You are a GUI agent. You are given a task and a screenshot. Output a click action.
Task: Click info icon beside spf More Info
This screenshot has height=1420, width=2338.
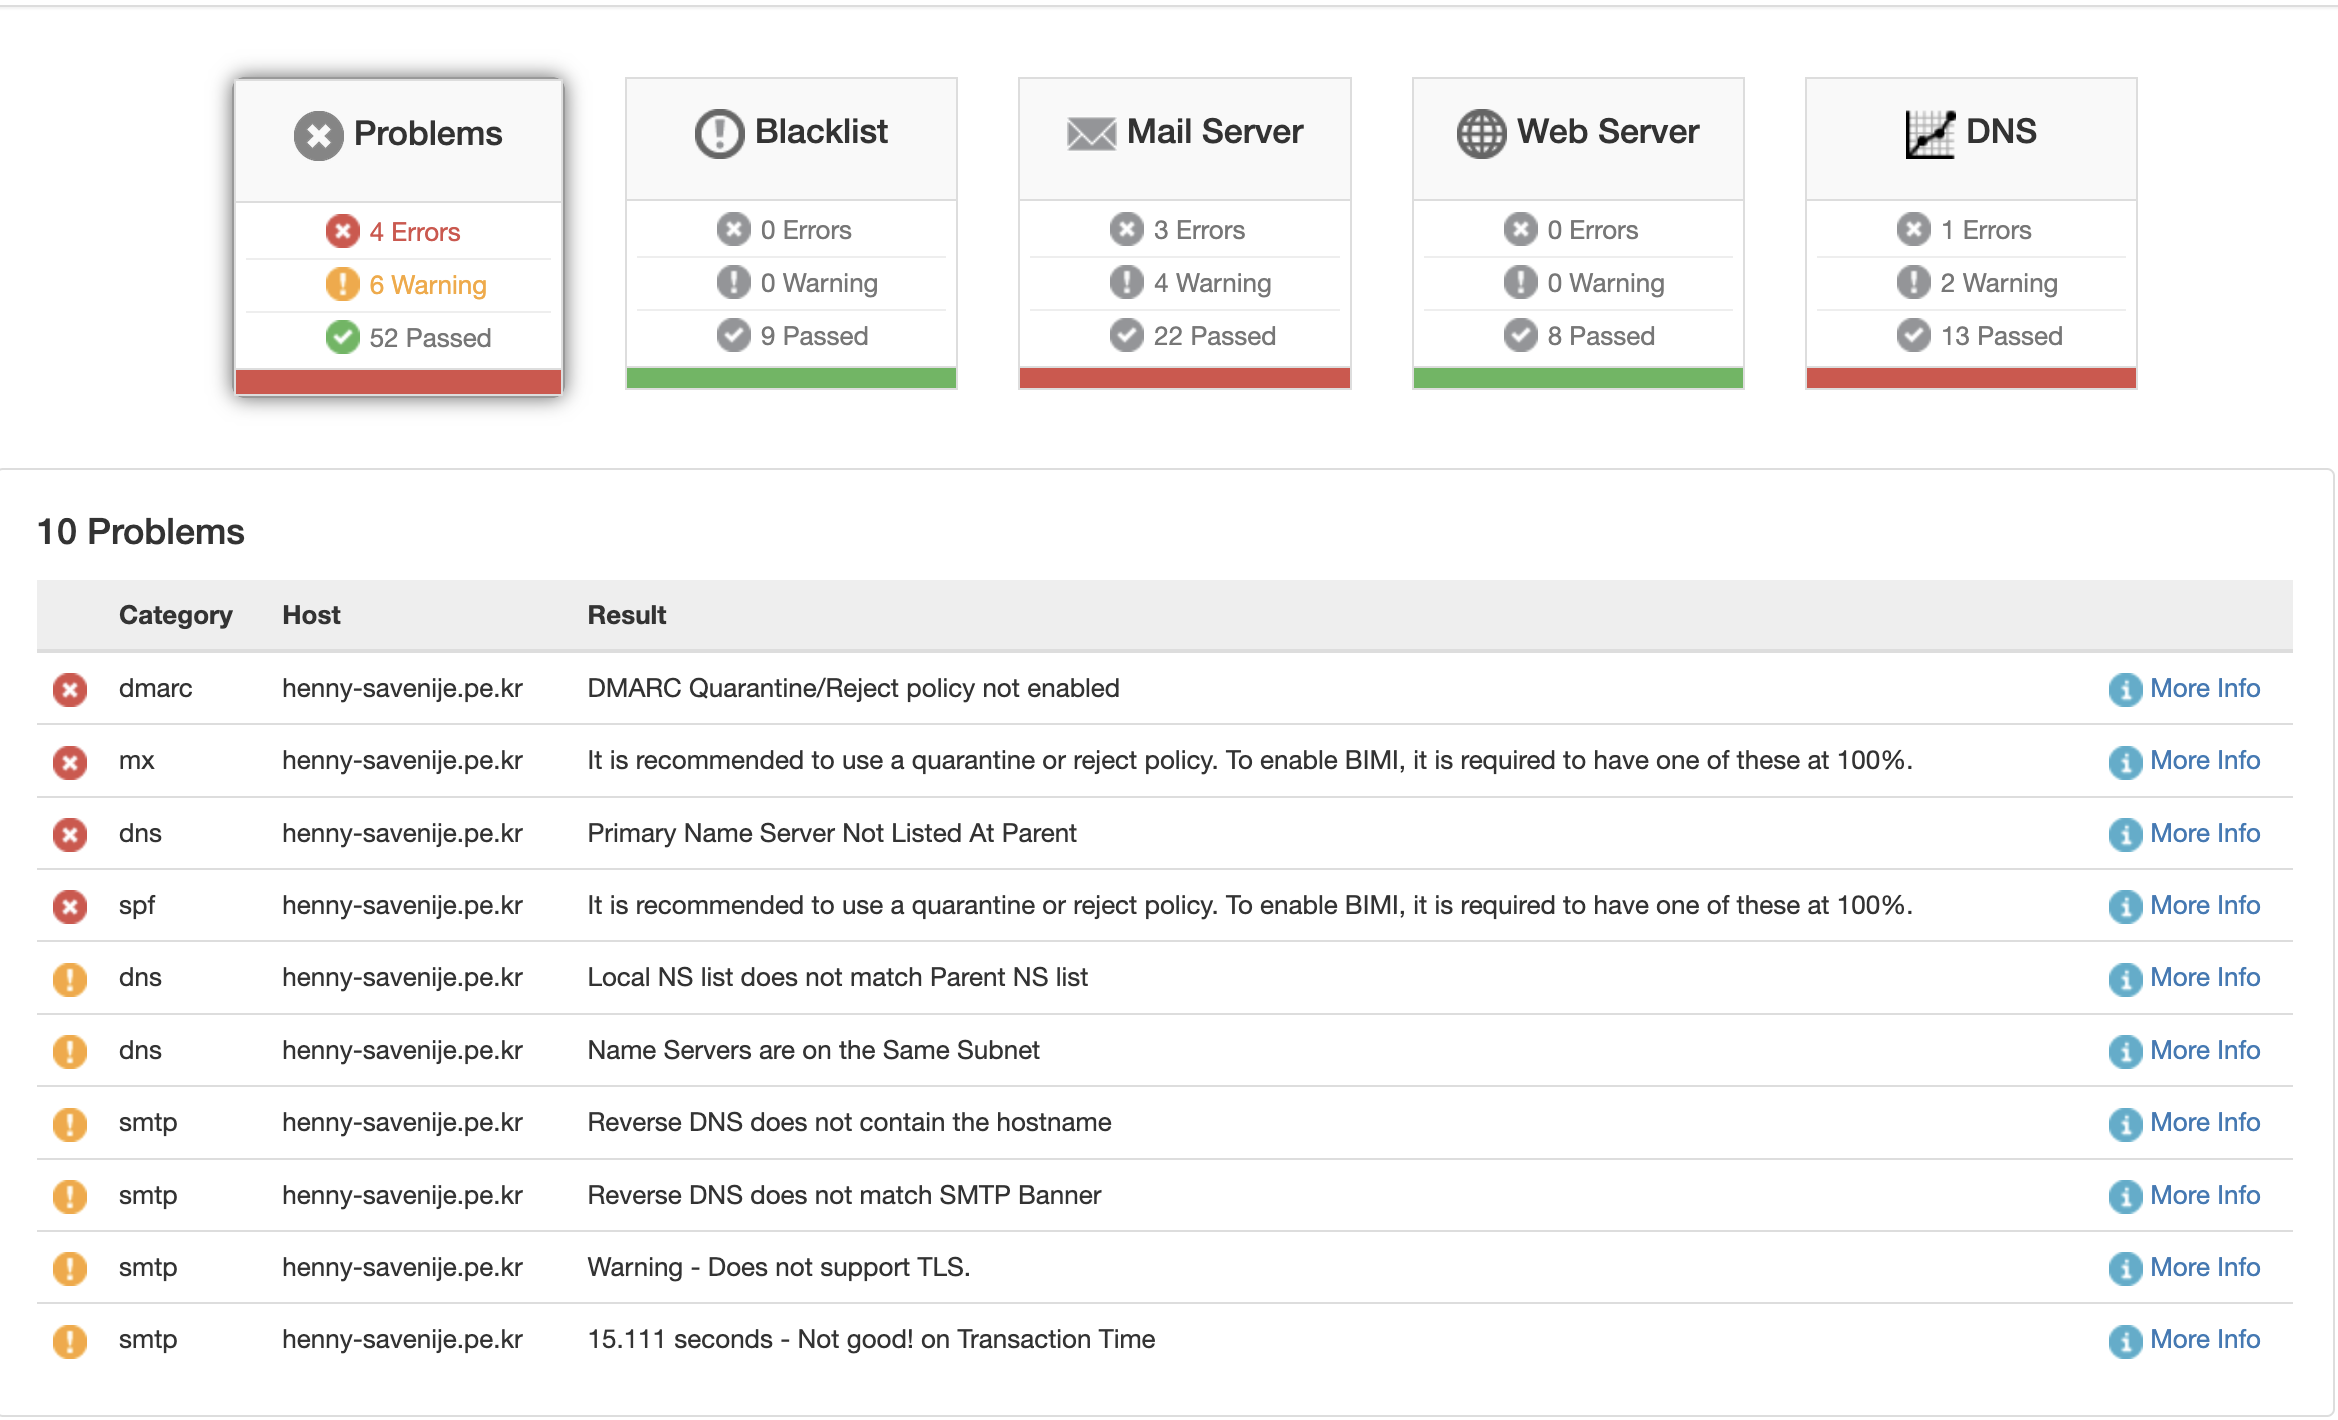coord(2124,907)
